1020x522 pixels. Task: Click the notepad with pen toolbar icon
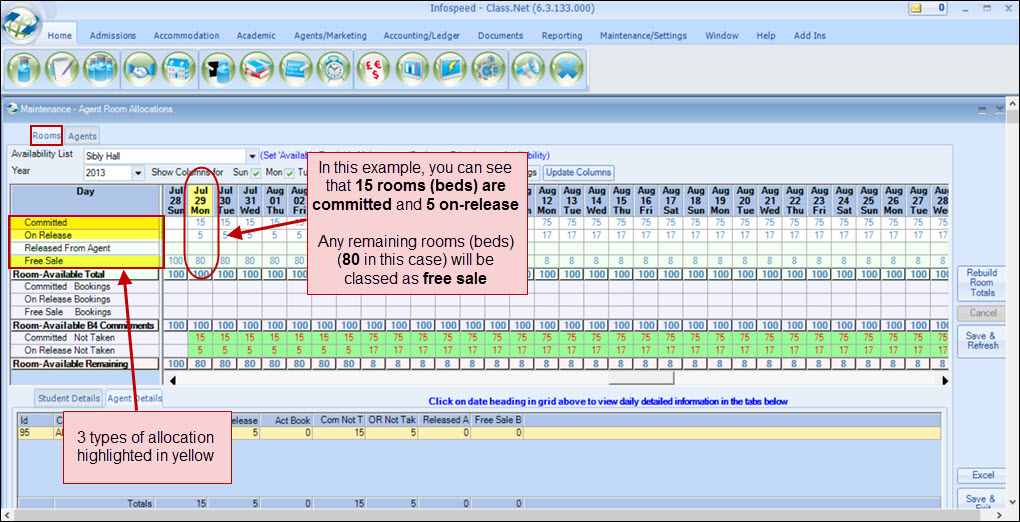pyautogui.click(x=62, y=70)
